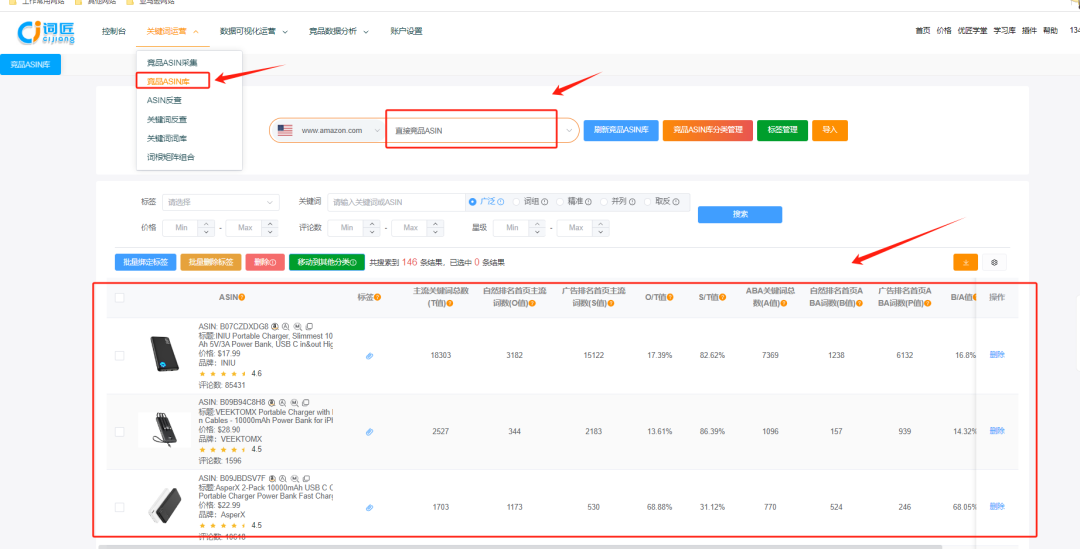Click the tag icon in AsperX row
This screenshot has width=1080, height=549.
click(369, 508)
